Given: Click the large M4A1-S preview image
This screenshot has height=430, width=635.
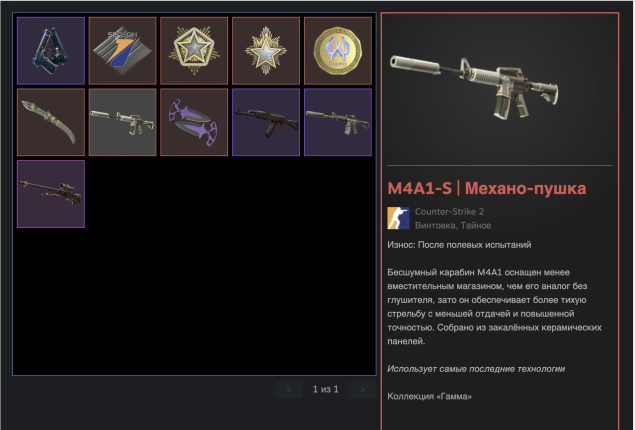Looking at the screenshot, I should pos(474,87).
